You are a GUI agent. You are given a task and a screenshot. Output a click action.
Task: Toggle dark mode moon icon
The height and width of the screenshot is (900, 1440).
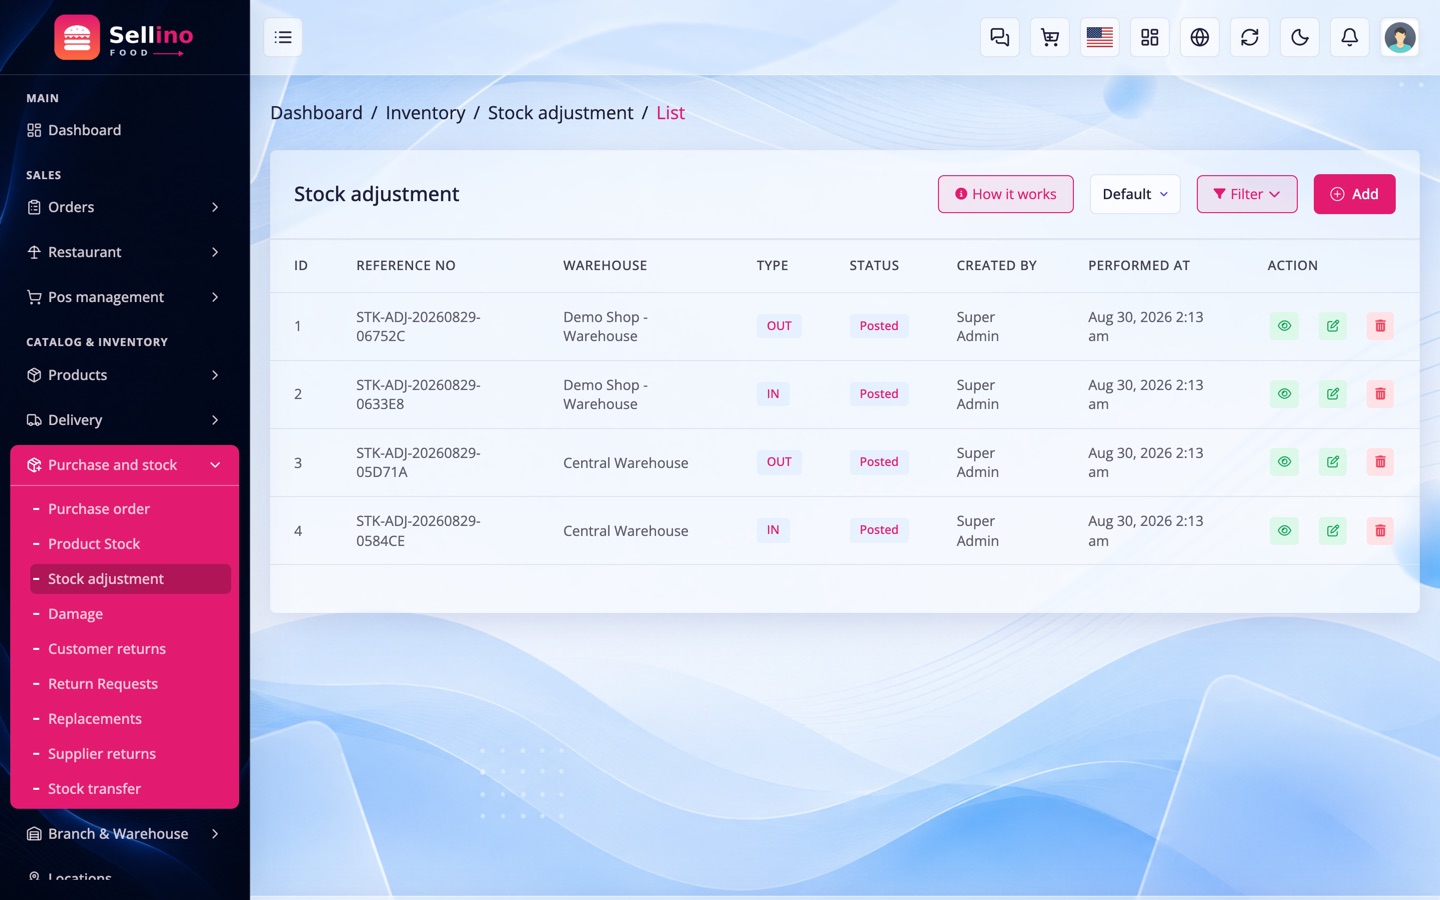(x=1300, y=38)
